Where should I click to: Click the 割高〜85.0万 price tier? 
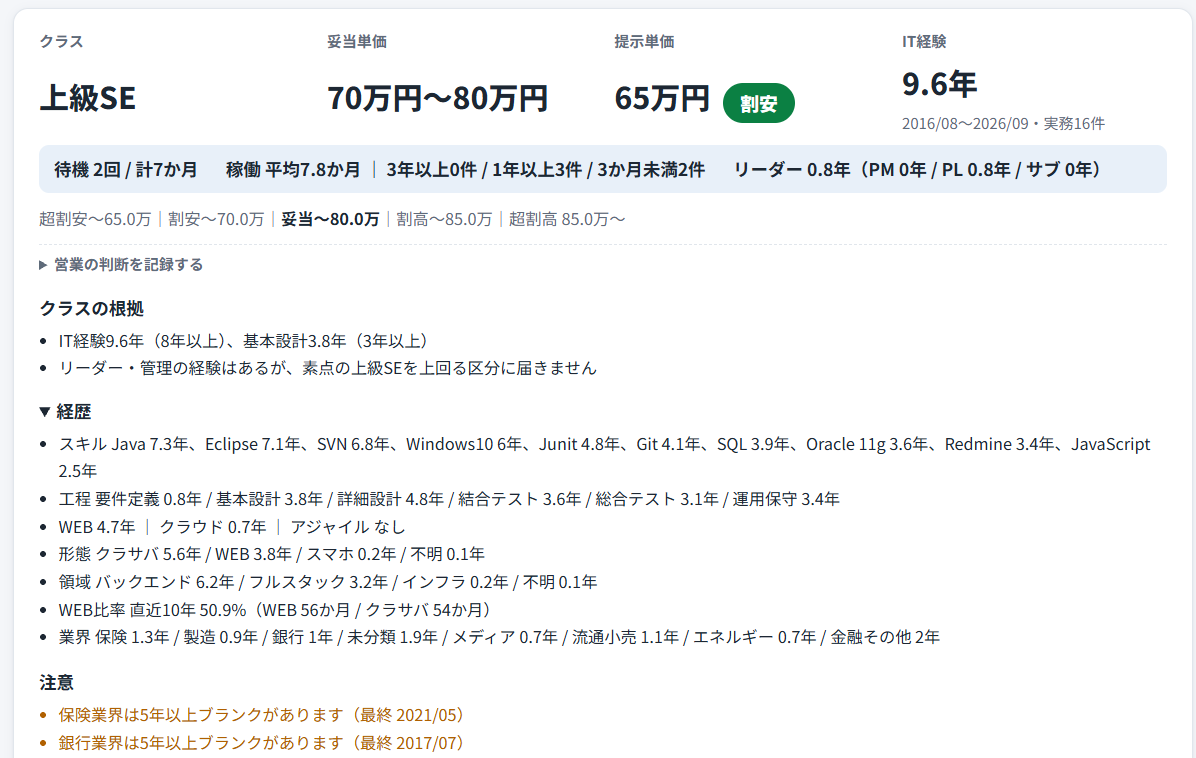[x=444, y=220]
